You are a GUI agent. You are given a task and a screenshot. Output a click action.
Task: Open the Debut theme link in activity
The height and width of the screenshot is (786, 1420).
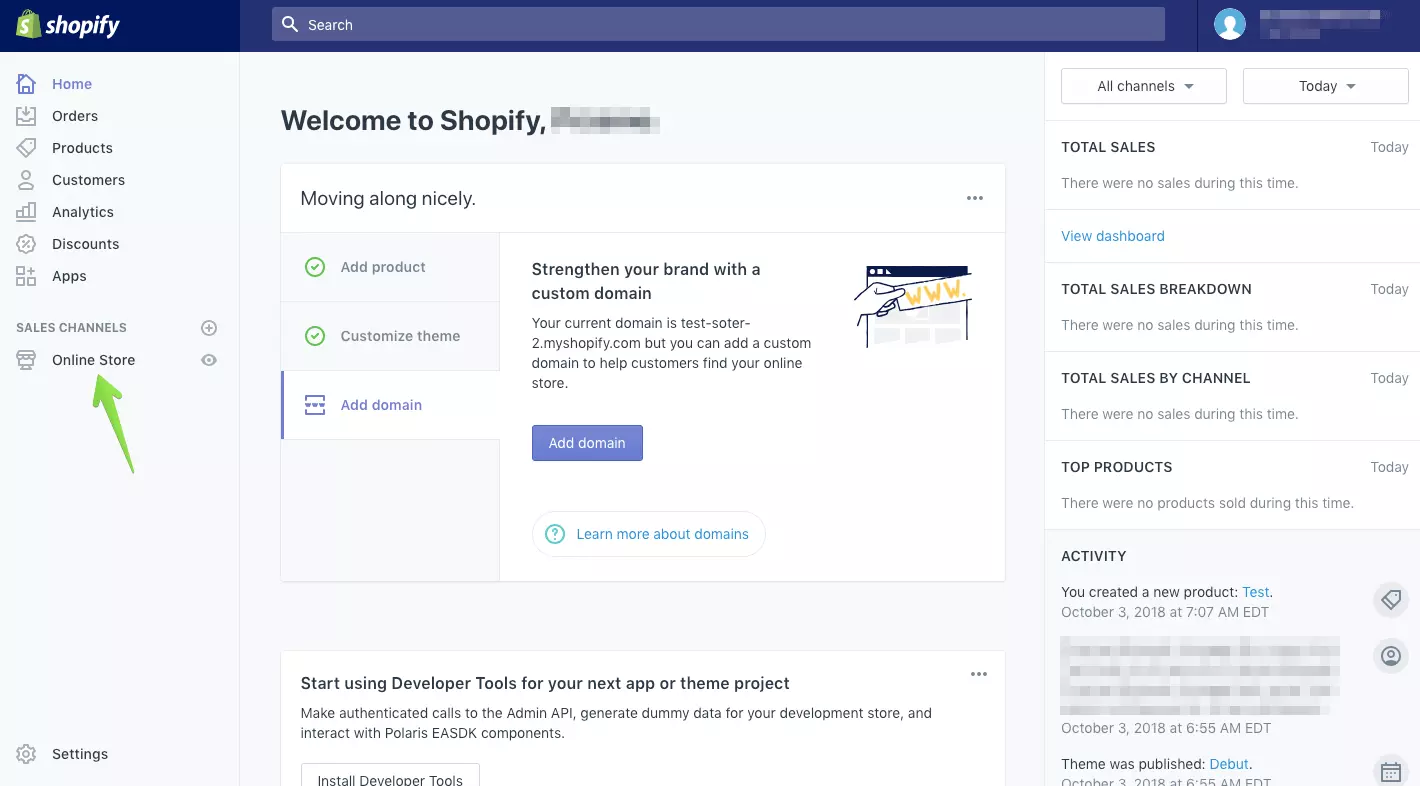pyautogui.click(x=1229, y=764)
